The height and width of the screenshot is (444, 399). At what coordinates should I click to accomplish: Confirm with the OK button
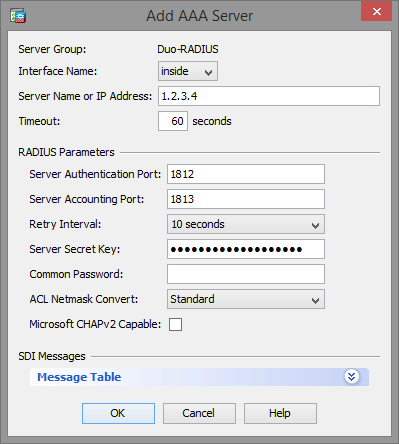pos(118,413)
